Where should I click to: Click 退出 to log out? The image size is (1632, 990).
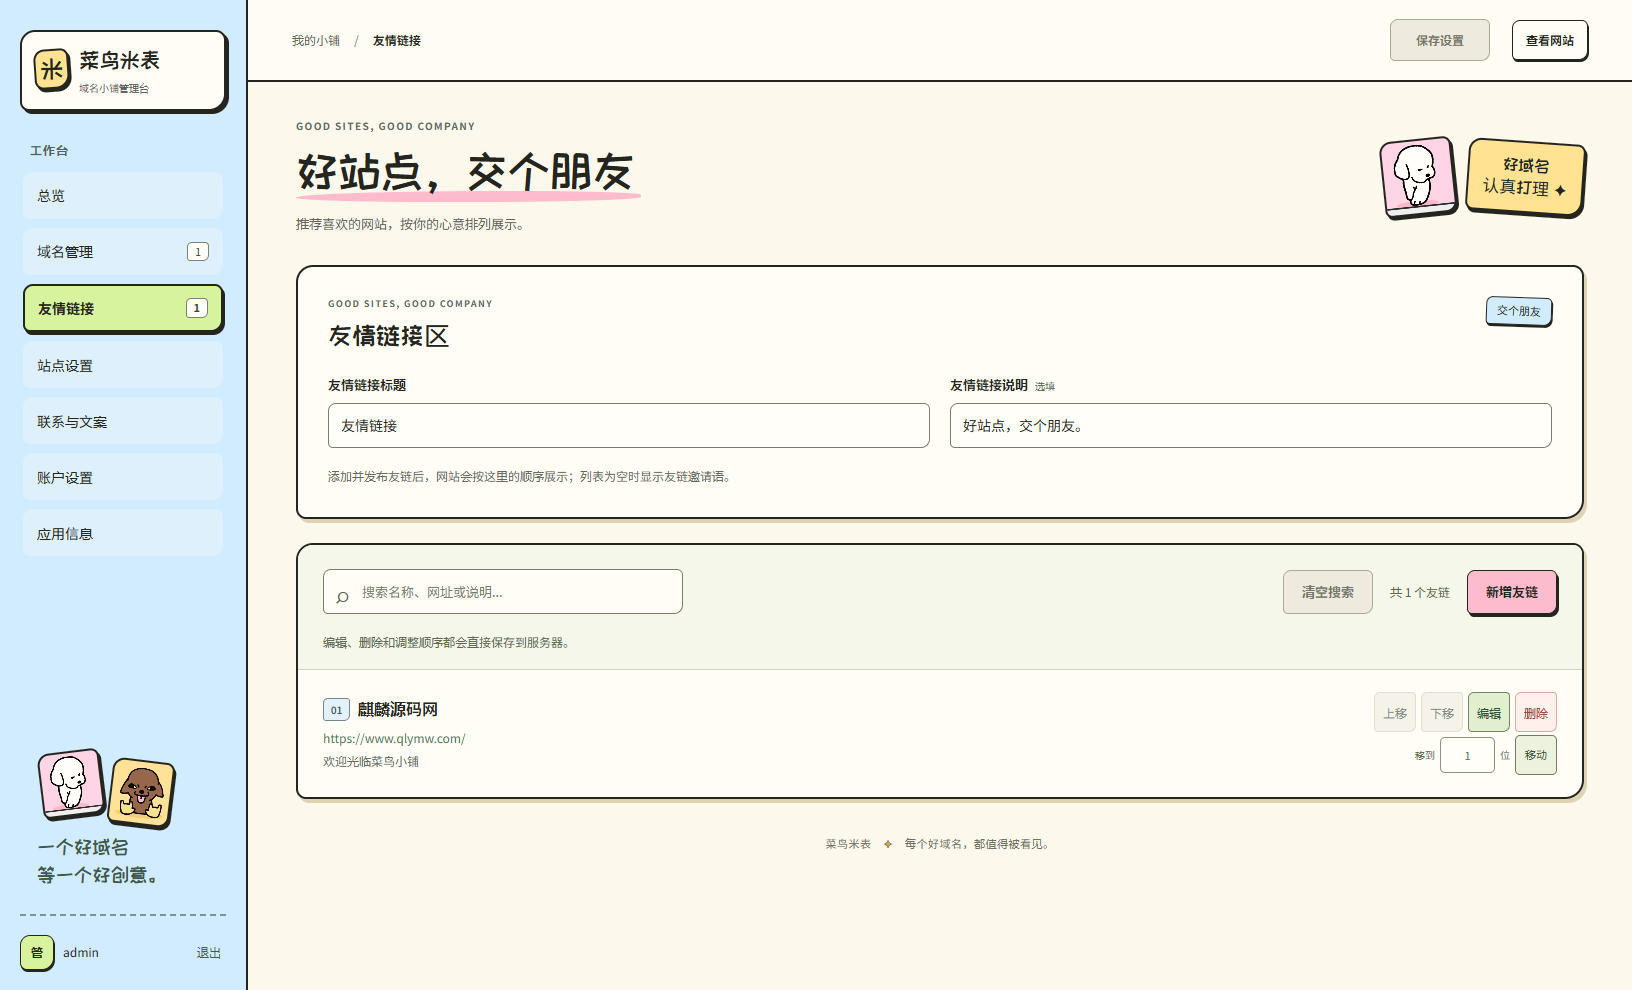point(209,953)
